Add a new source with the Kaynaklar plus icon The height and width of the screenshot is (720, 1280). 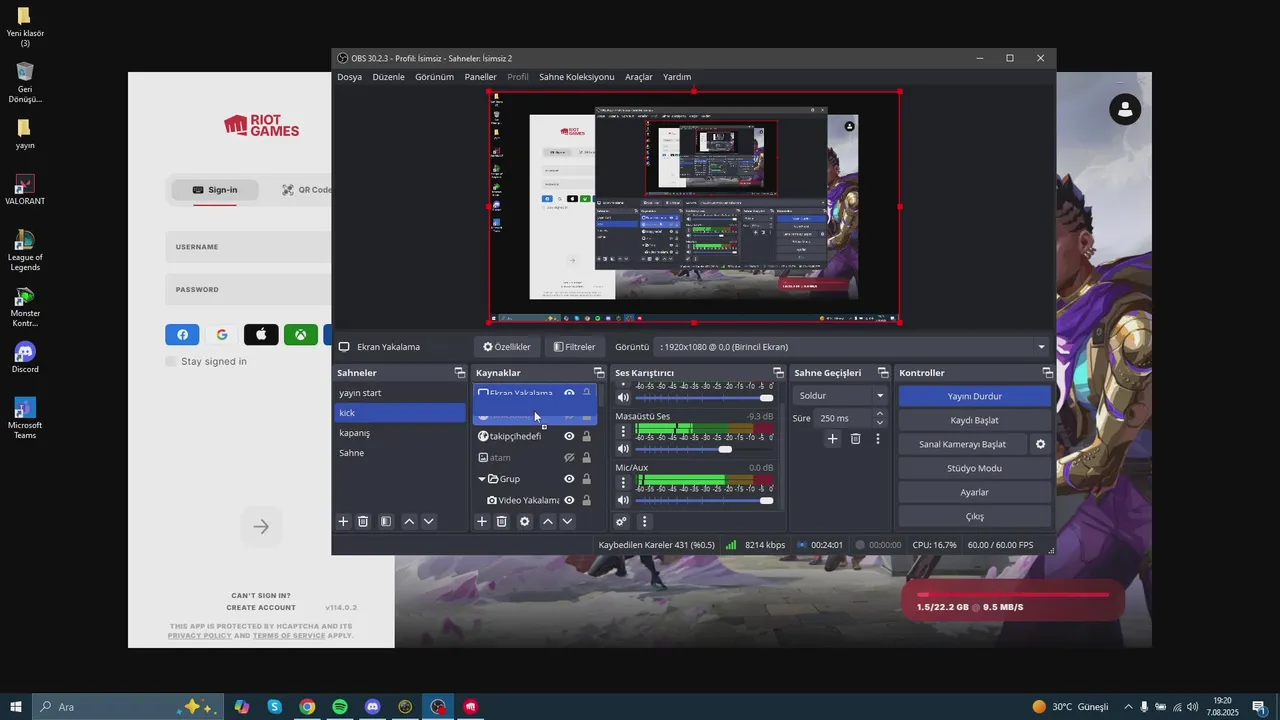point(482,521)
